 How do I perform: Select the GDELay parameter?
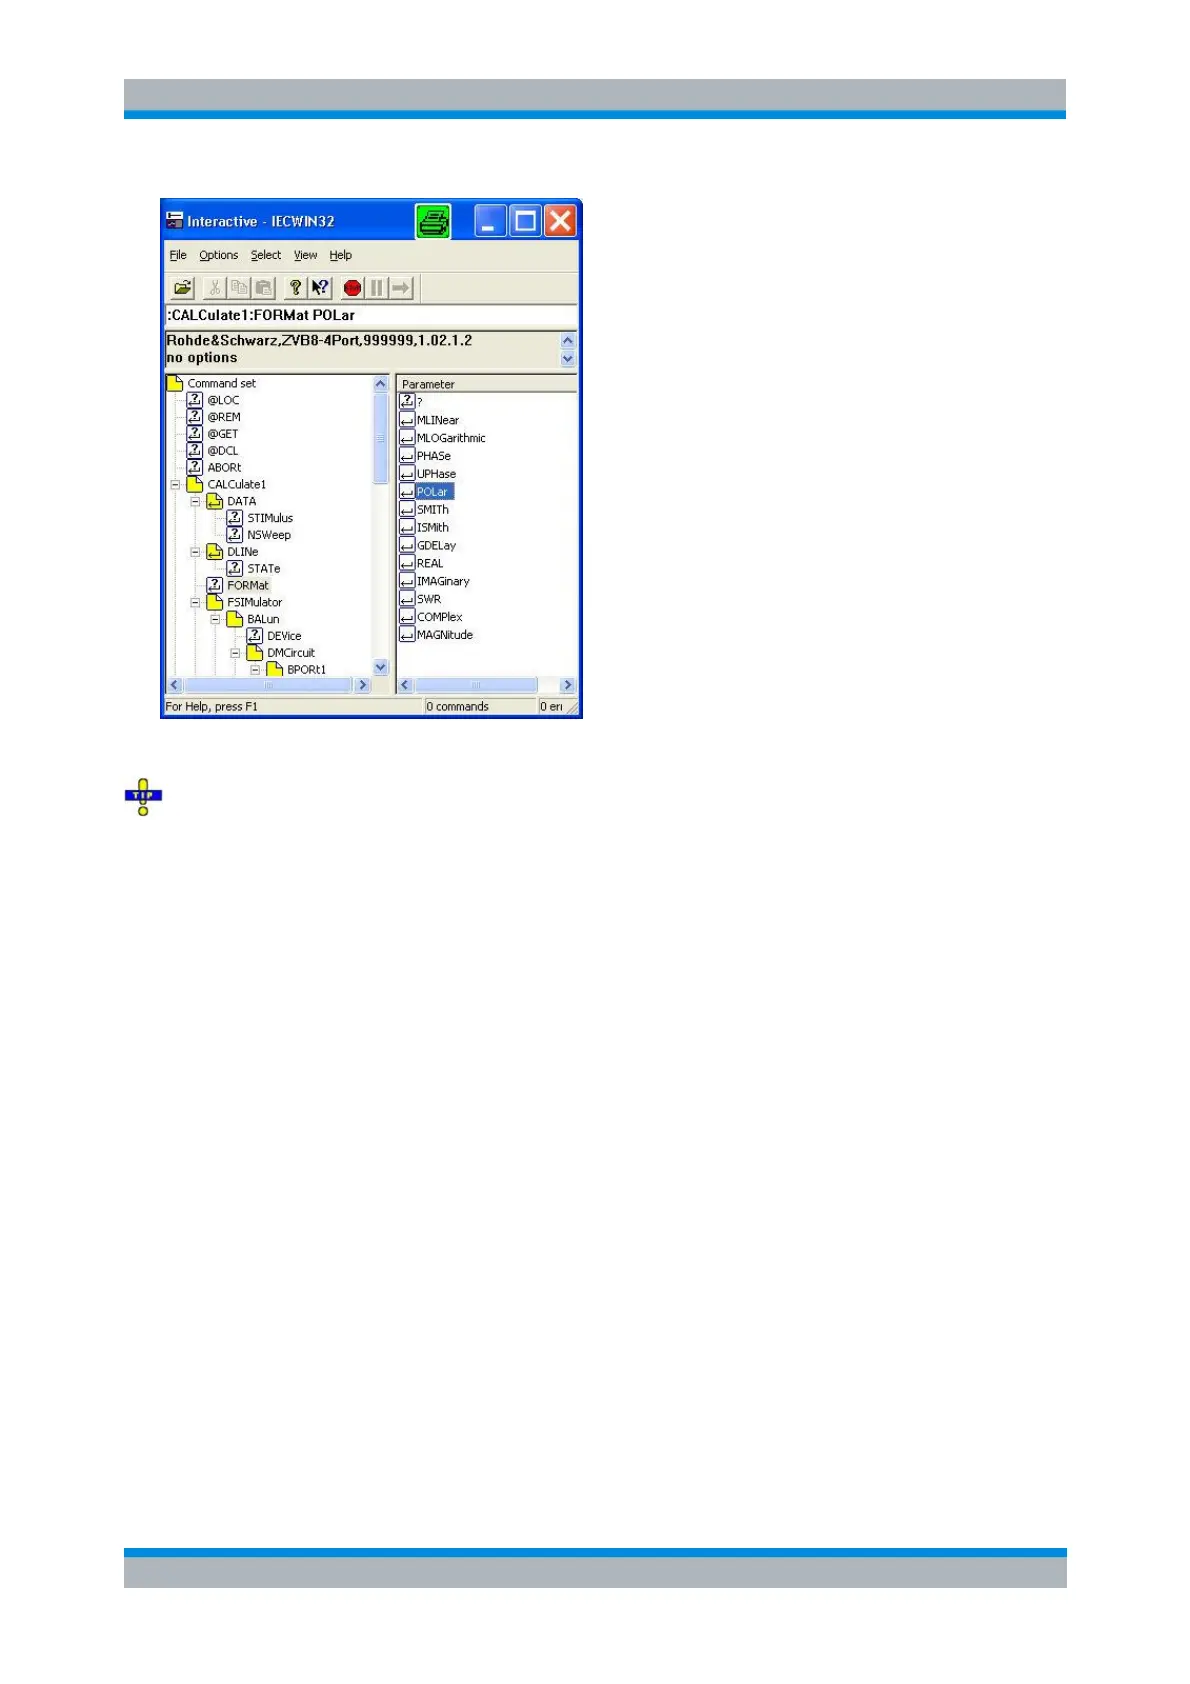tap(436, 545)
